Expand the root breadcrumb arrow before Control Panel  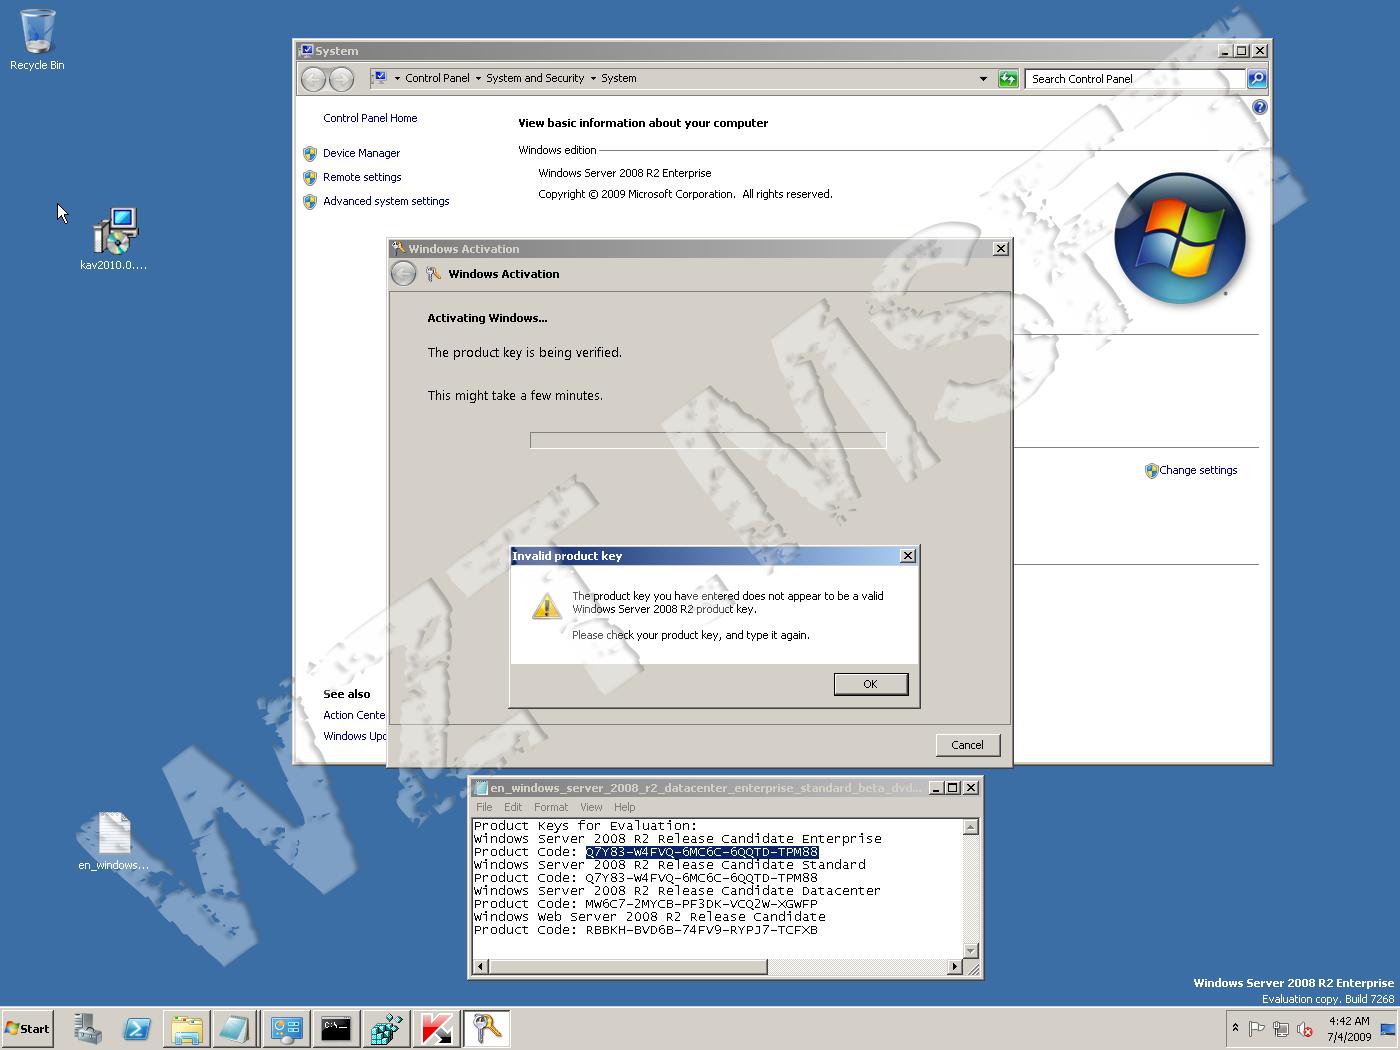pos(397,78)
